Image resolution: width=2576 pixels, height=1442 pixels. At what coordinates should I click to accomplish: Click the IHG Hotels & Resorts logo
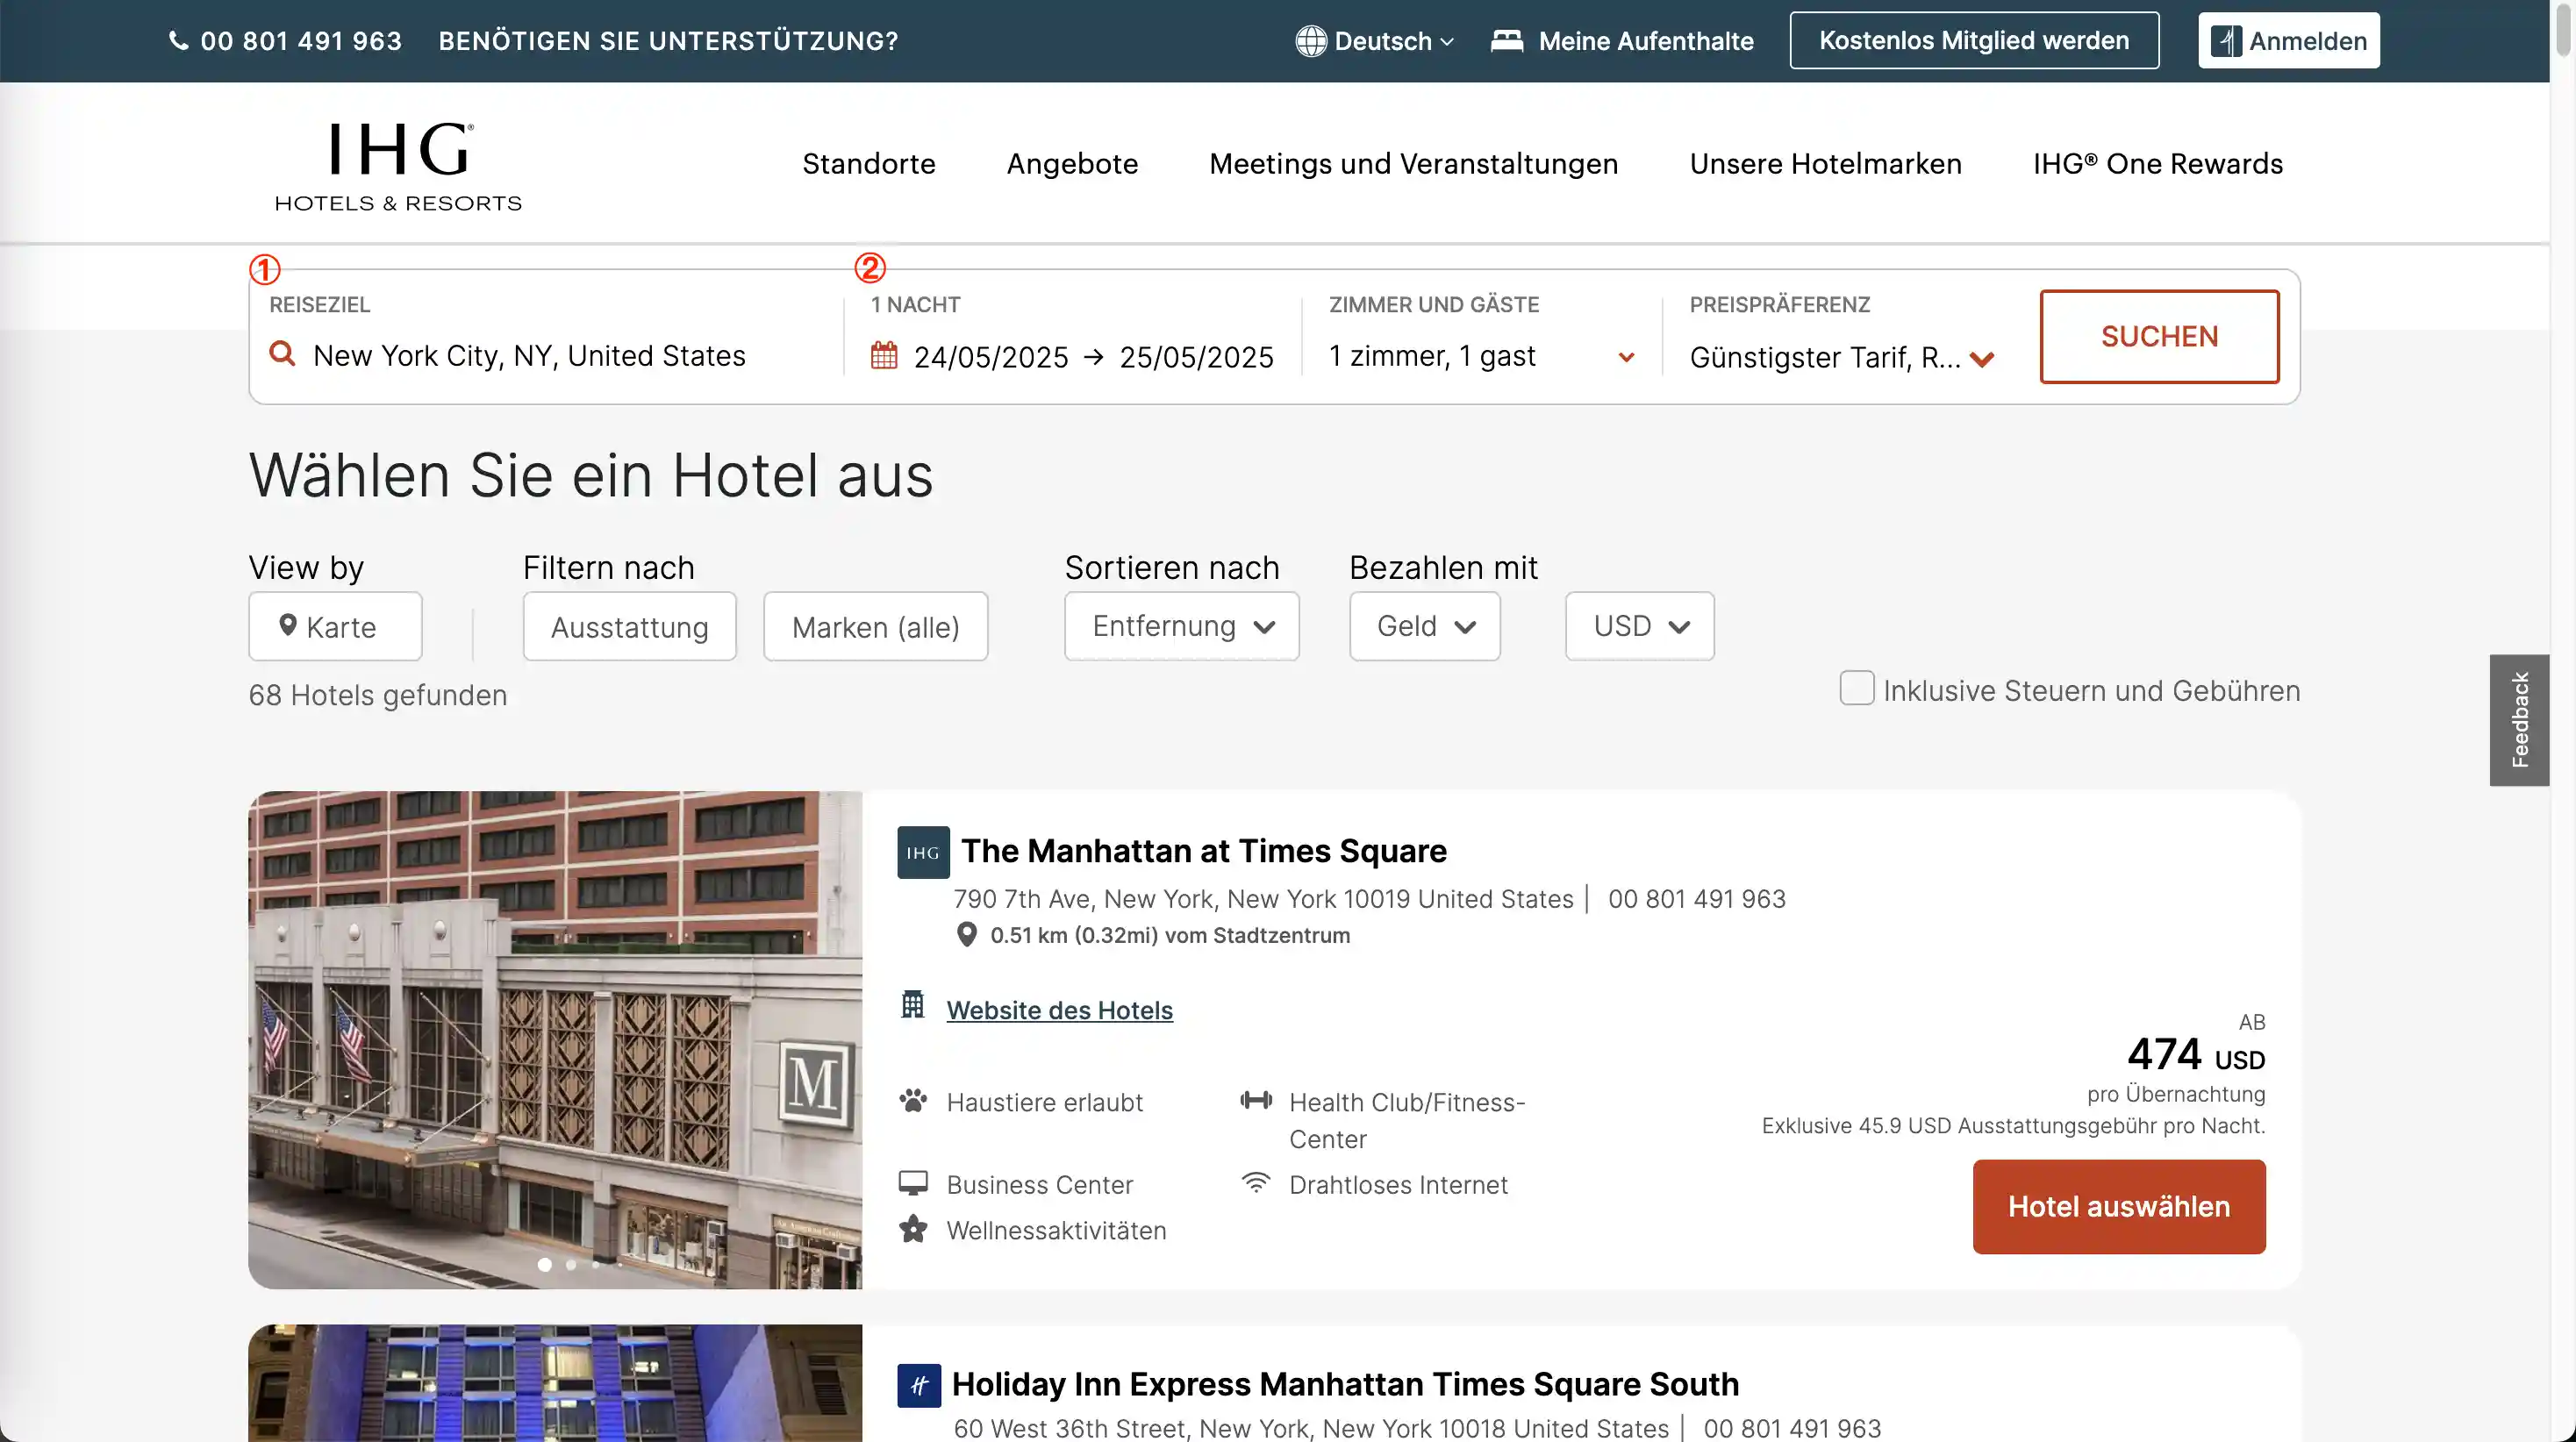398,166
